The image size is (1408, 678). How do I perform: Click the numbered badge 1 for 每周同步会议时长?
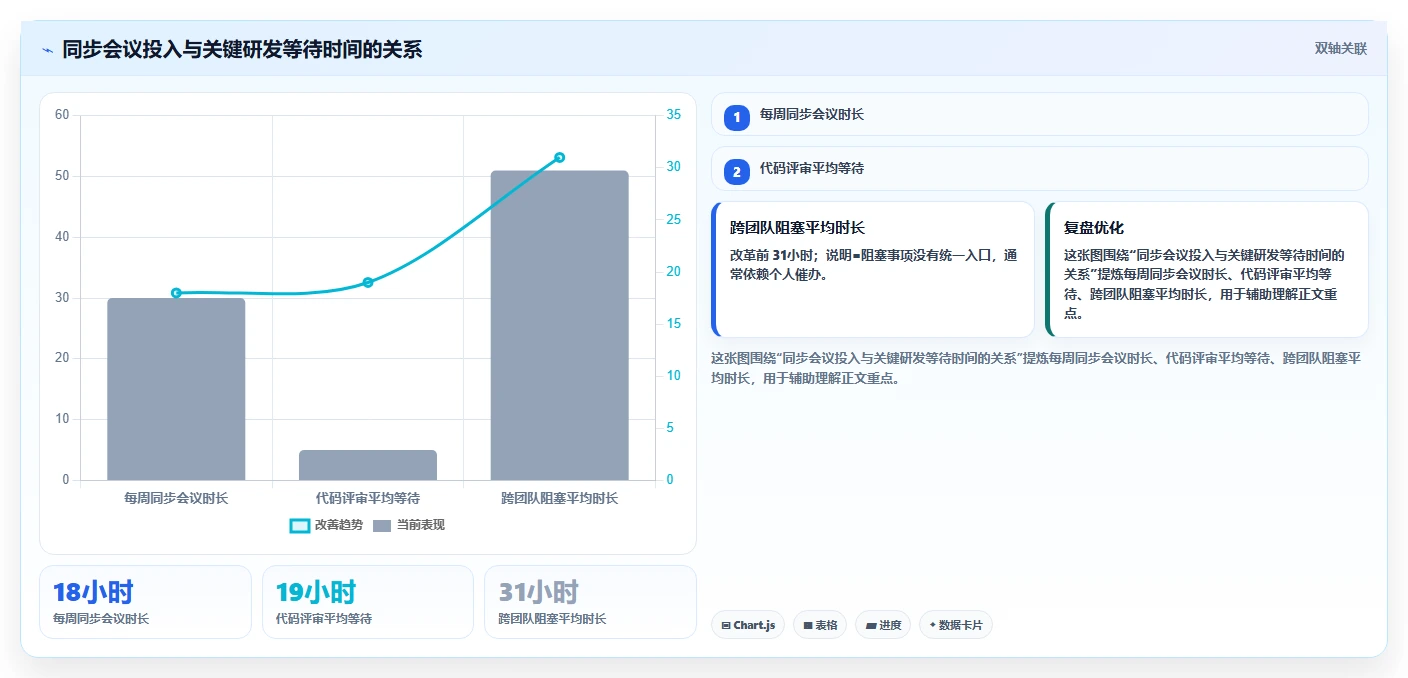coord(737,117)
